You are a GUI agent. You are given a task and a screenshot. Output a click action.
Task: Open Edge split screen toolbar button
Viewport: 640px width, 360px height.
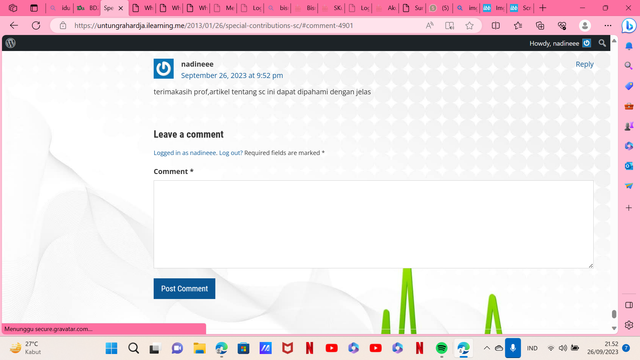[496, 25]
